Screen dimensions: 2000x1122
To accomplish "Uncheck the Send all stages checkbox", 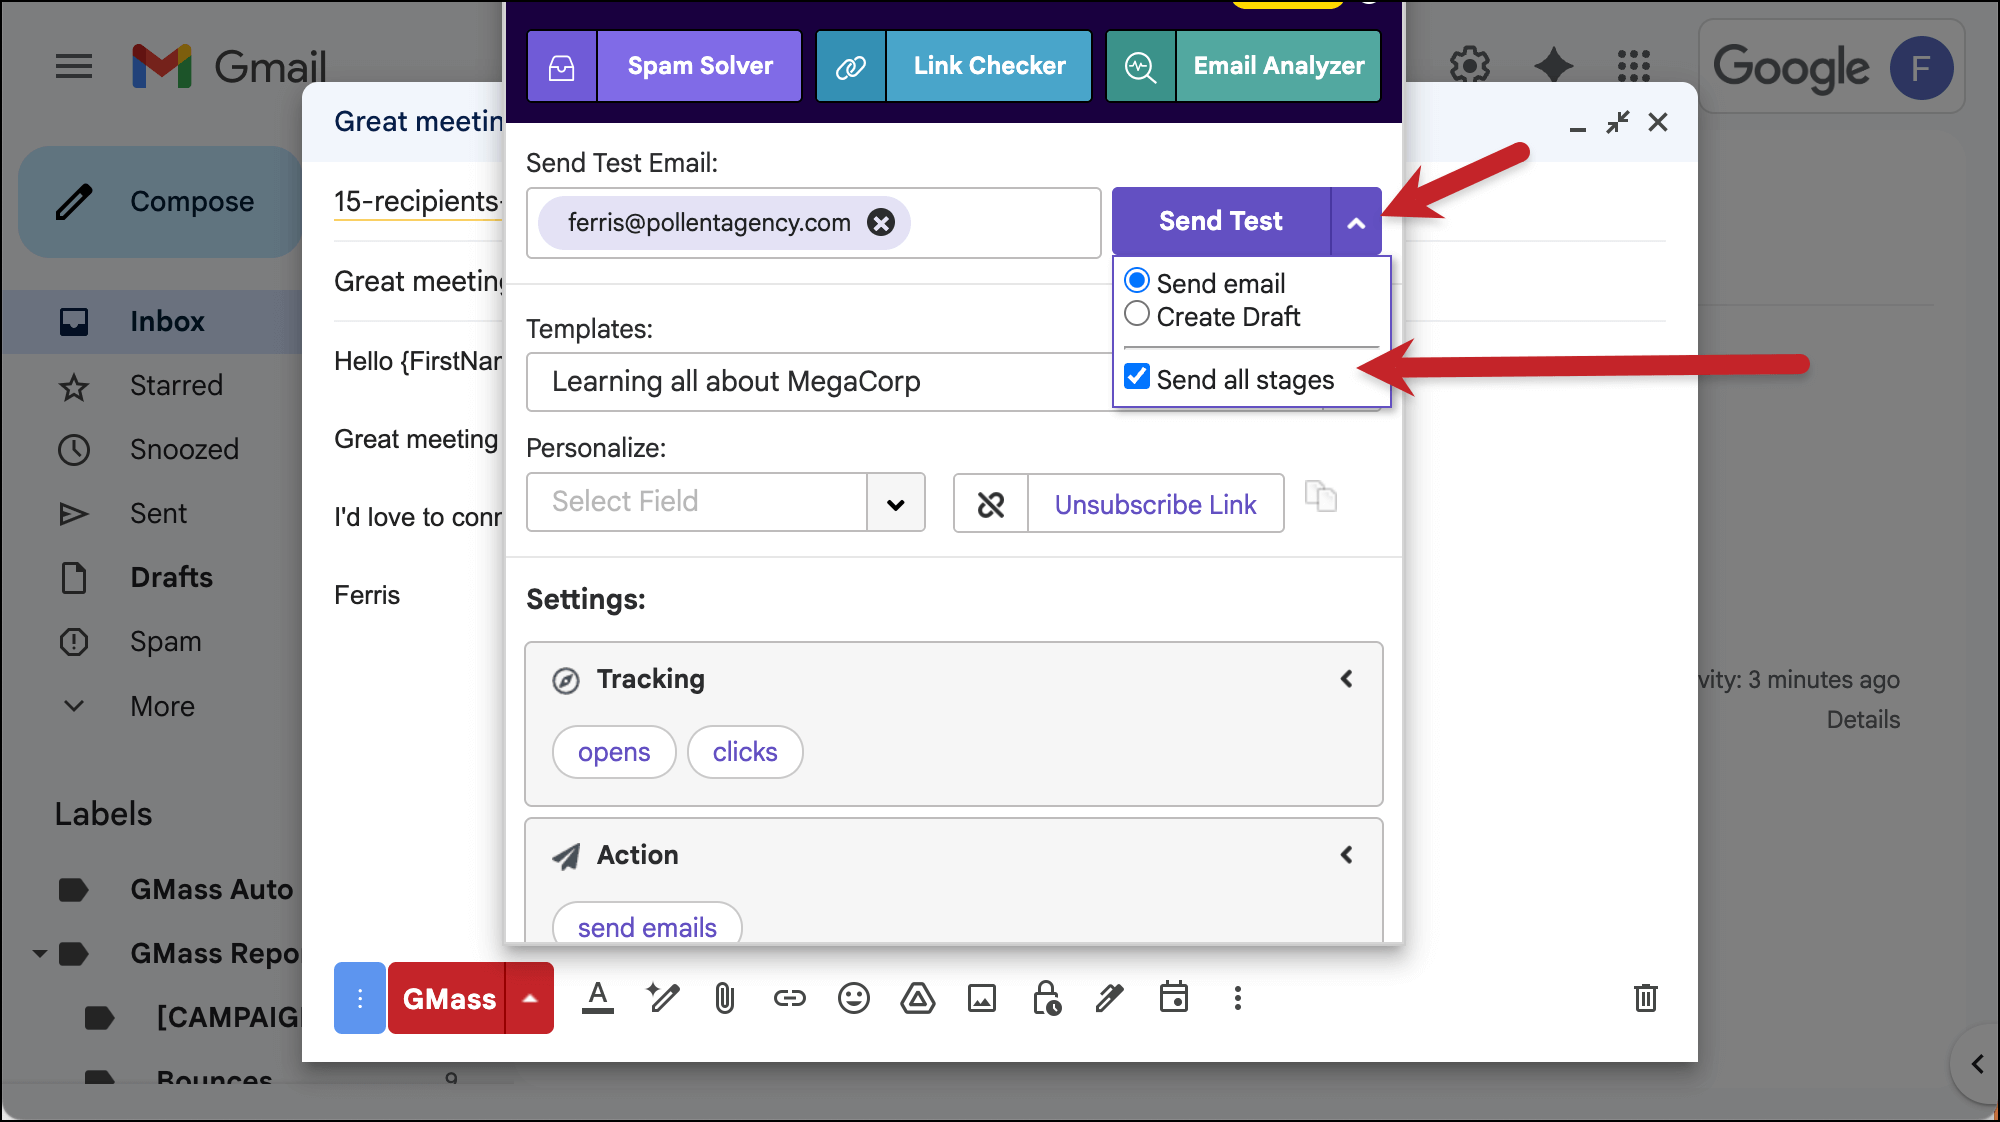I will click(x=1137, y=377).
